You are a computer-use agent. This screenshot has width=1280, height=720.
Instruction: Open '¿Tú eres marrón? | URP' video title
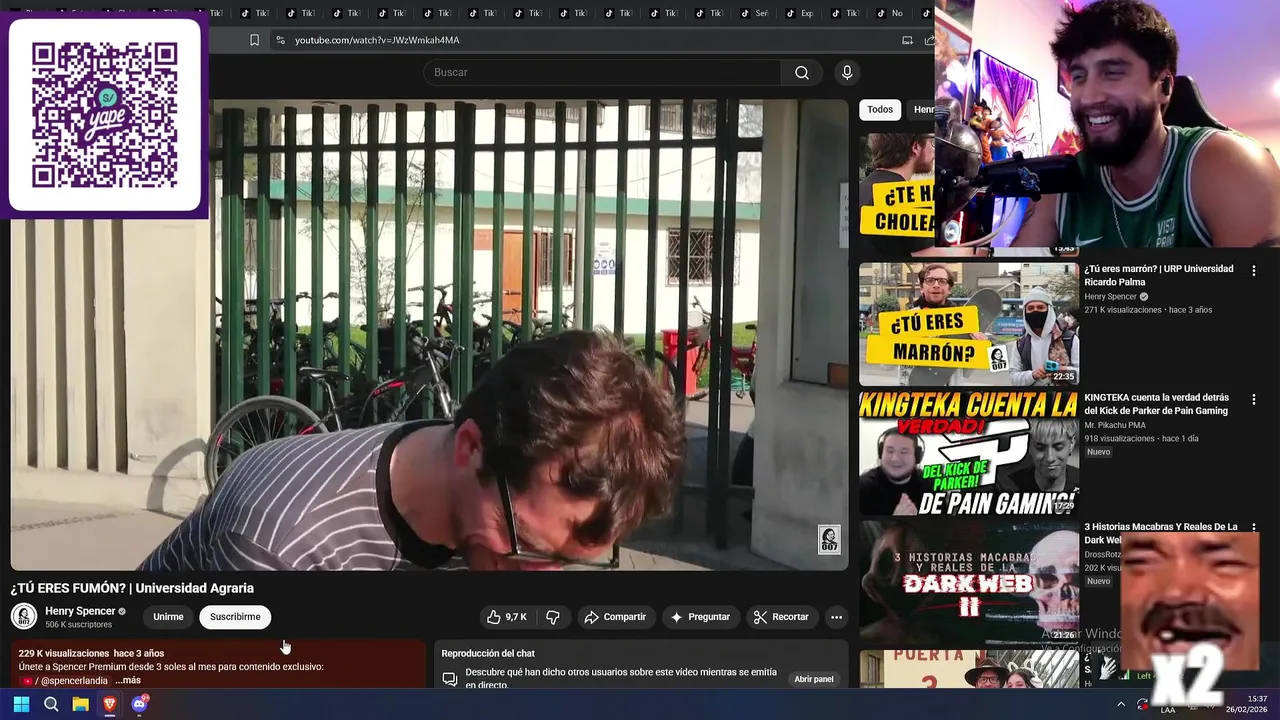point(1159,275)
